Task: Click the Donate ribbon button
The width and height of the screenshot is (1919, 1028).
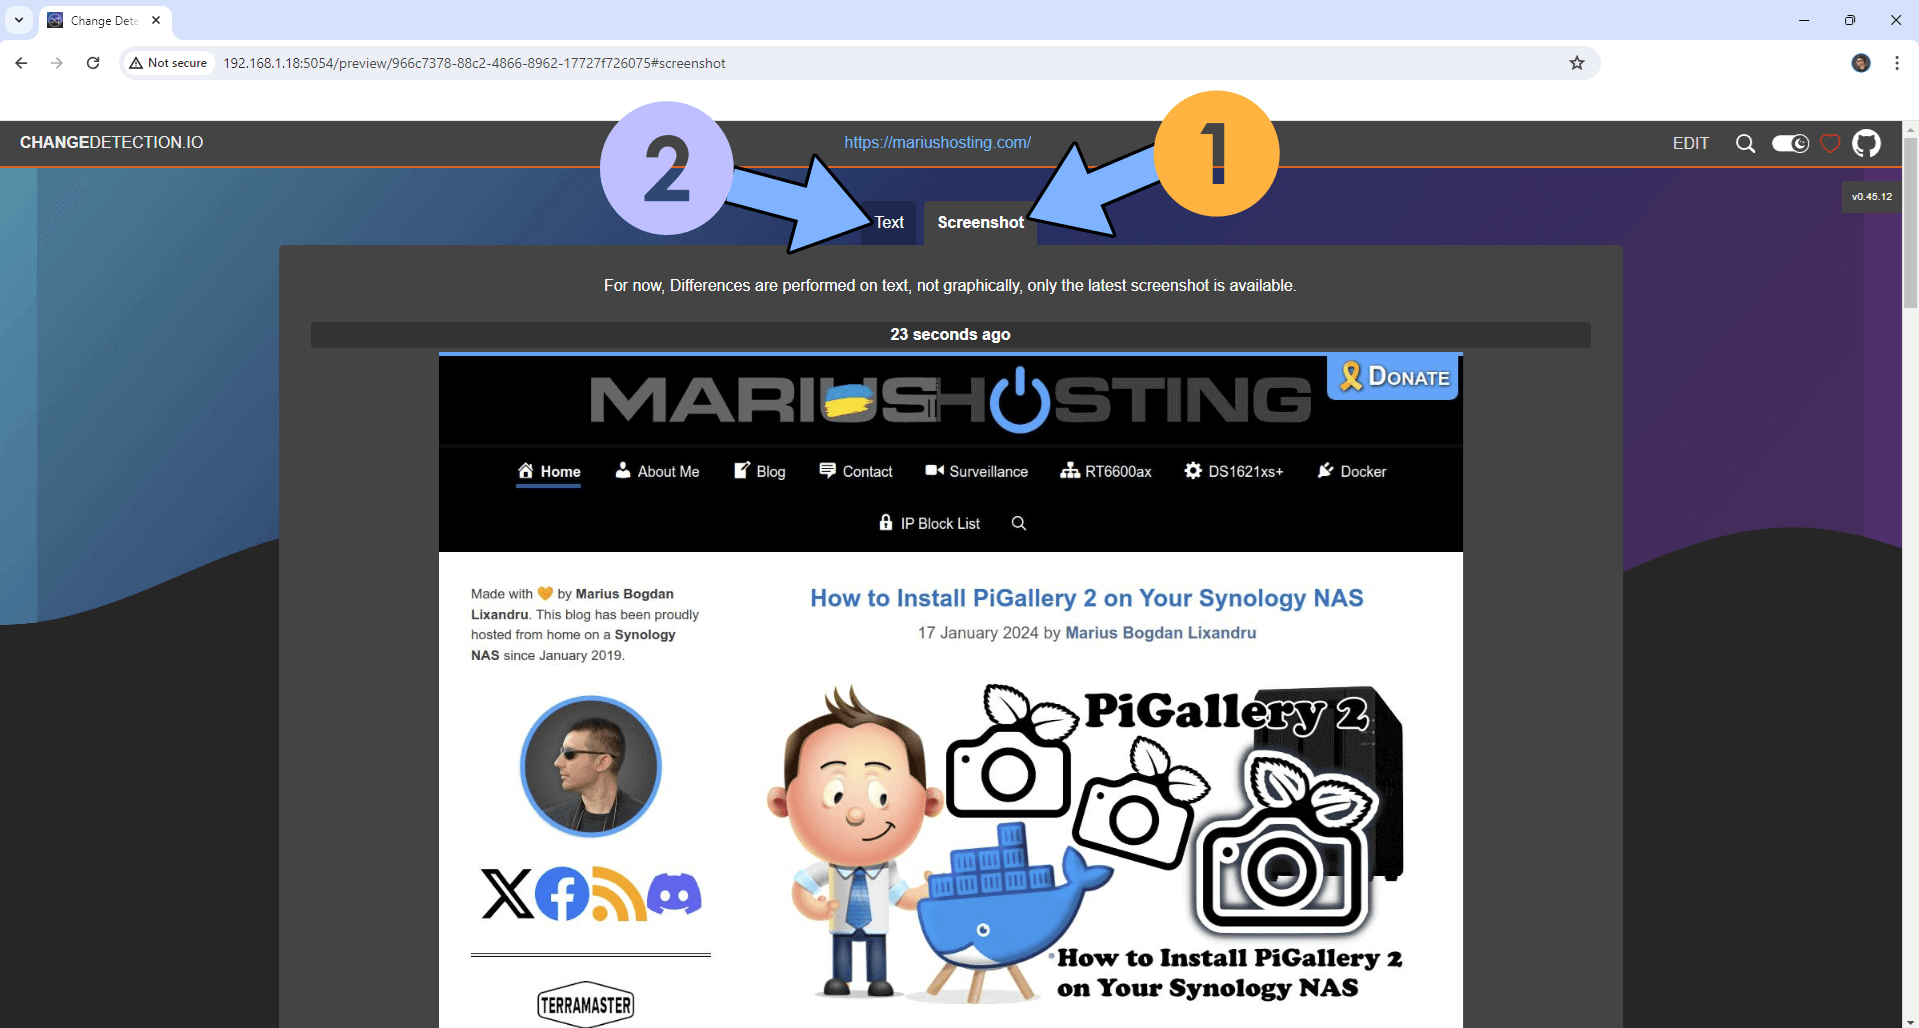Action: pyautogui.click(x=1392, y=377)
